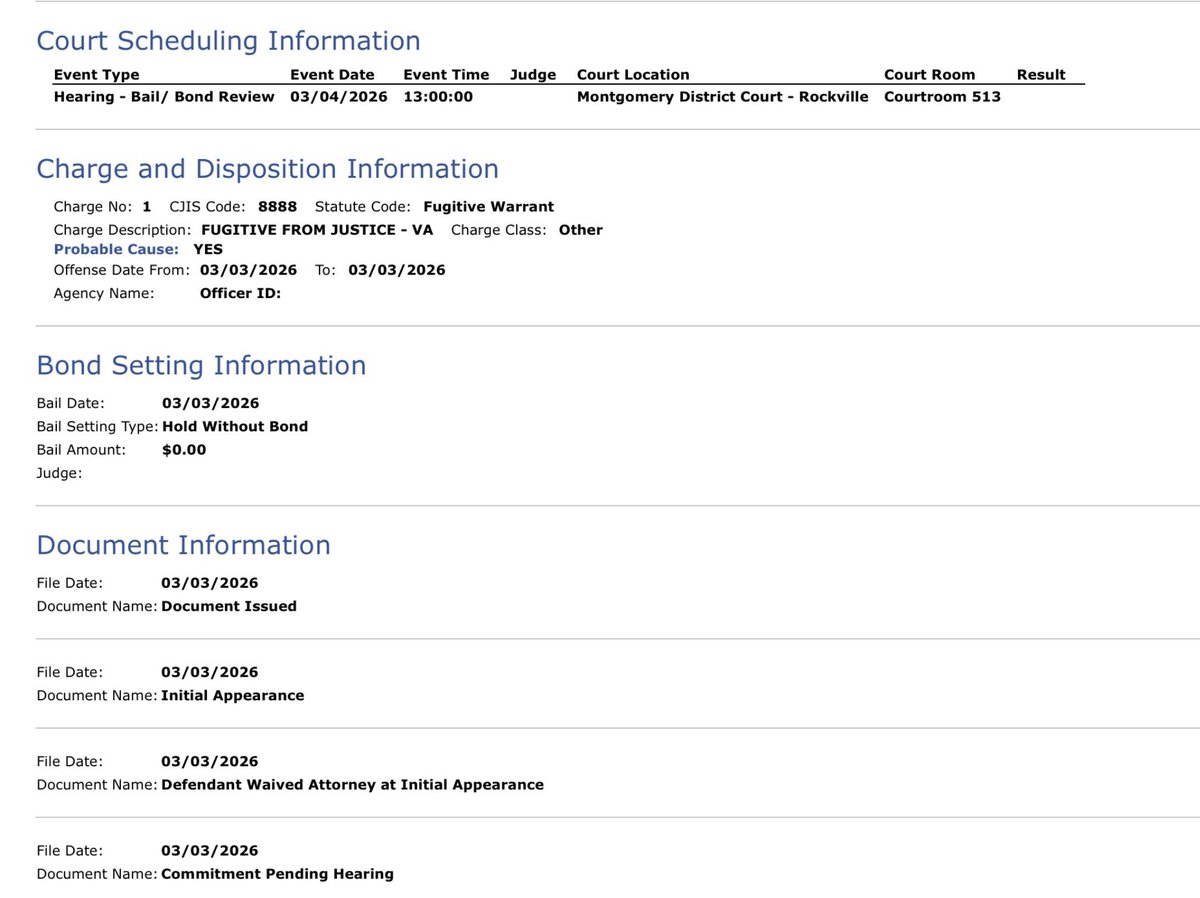Click the Officer ID label
This screenshot has height=898, width=1200.
coord(241,294)
